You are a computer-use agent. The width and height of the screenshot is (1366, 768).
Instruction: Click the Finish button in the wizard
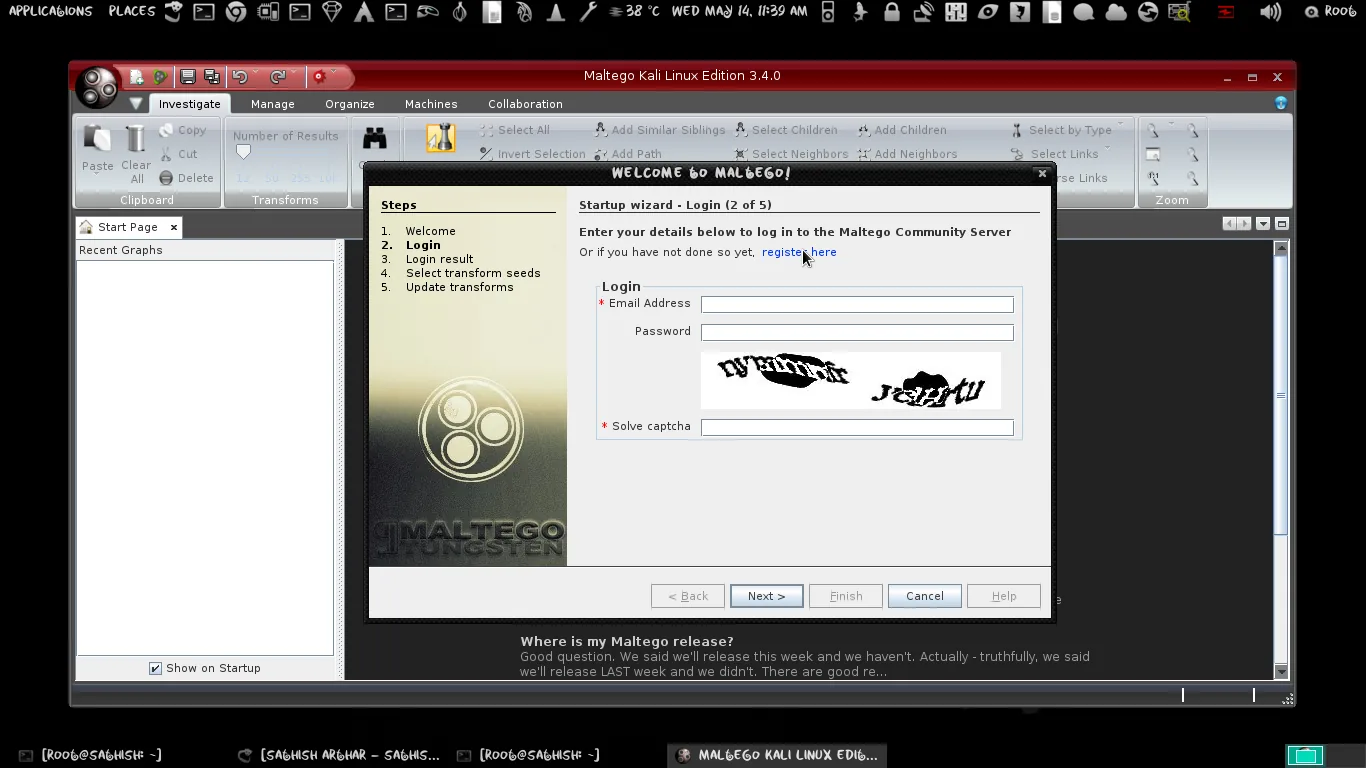click(846, 596)
